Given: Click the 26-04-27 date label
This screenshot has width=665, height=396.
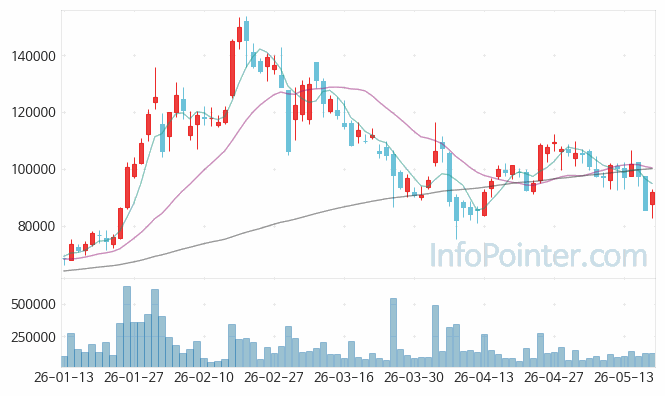Looking at the screenshot, I should coord(554,377).
